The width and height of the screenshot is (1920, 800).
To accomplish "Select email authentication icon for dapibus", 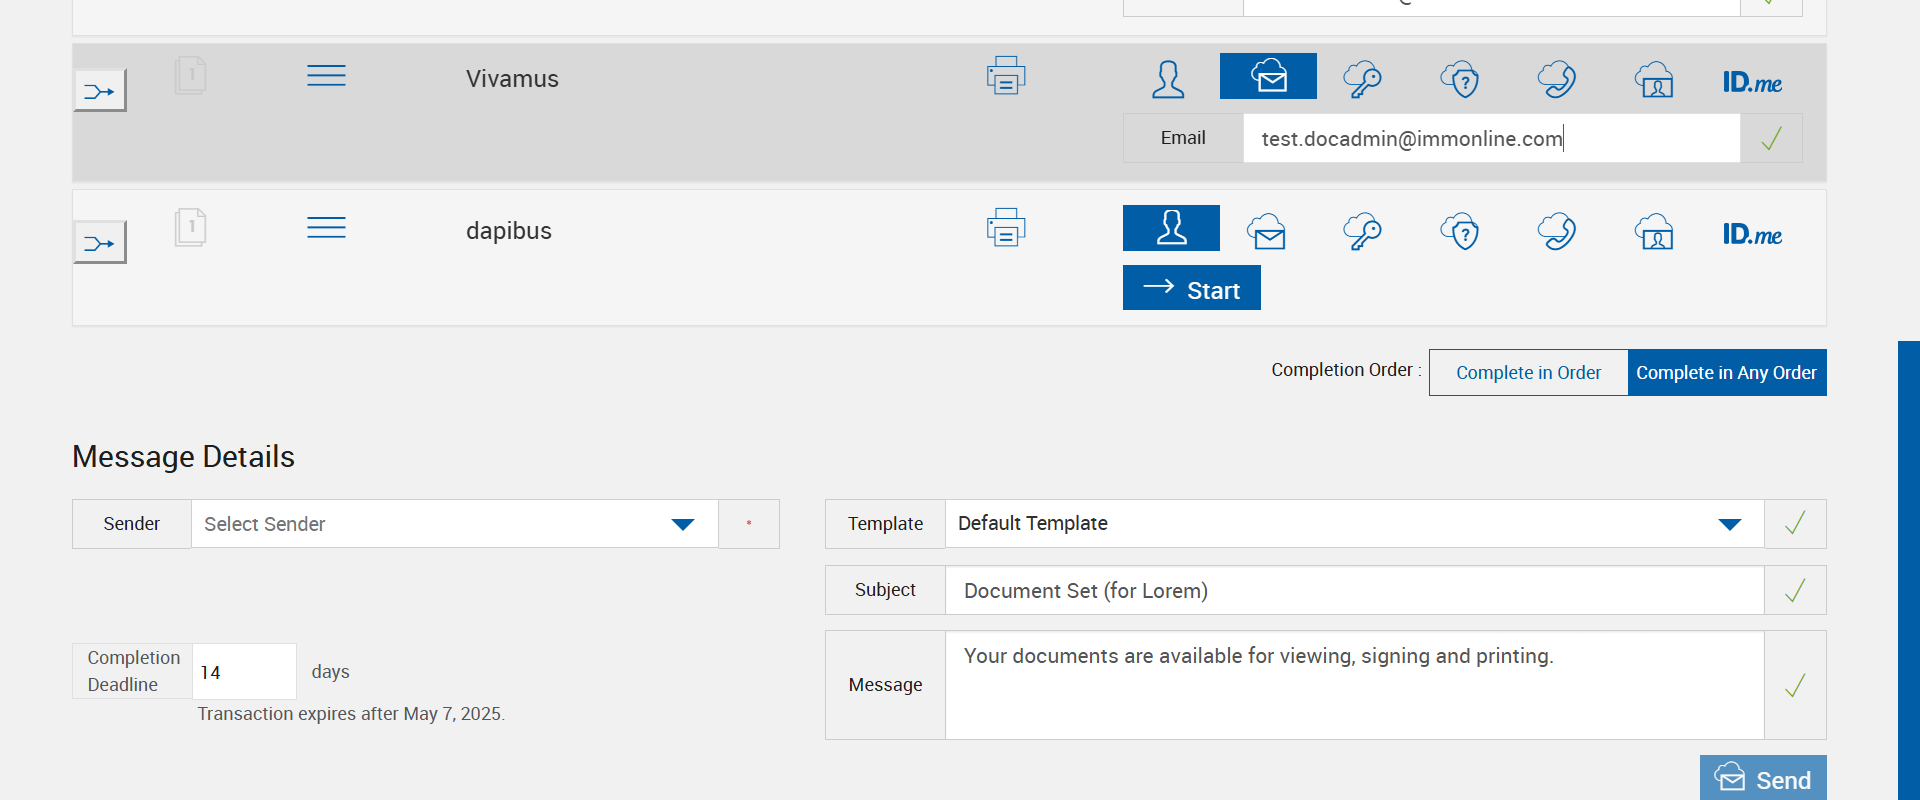I will tap(1267, 232).
